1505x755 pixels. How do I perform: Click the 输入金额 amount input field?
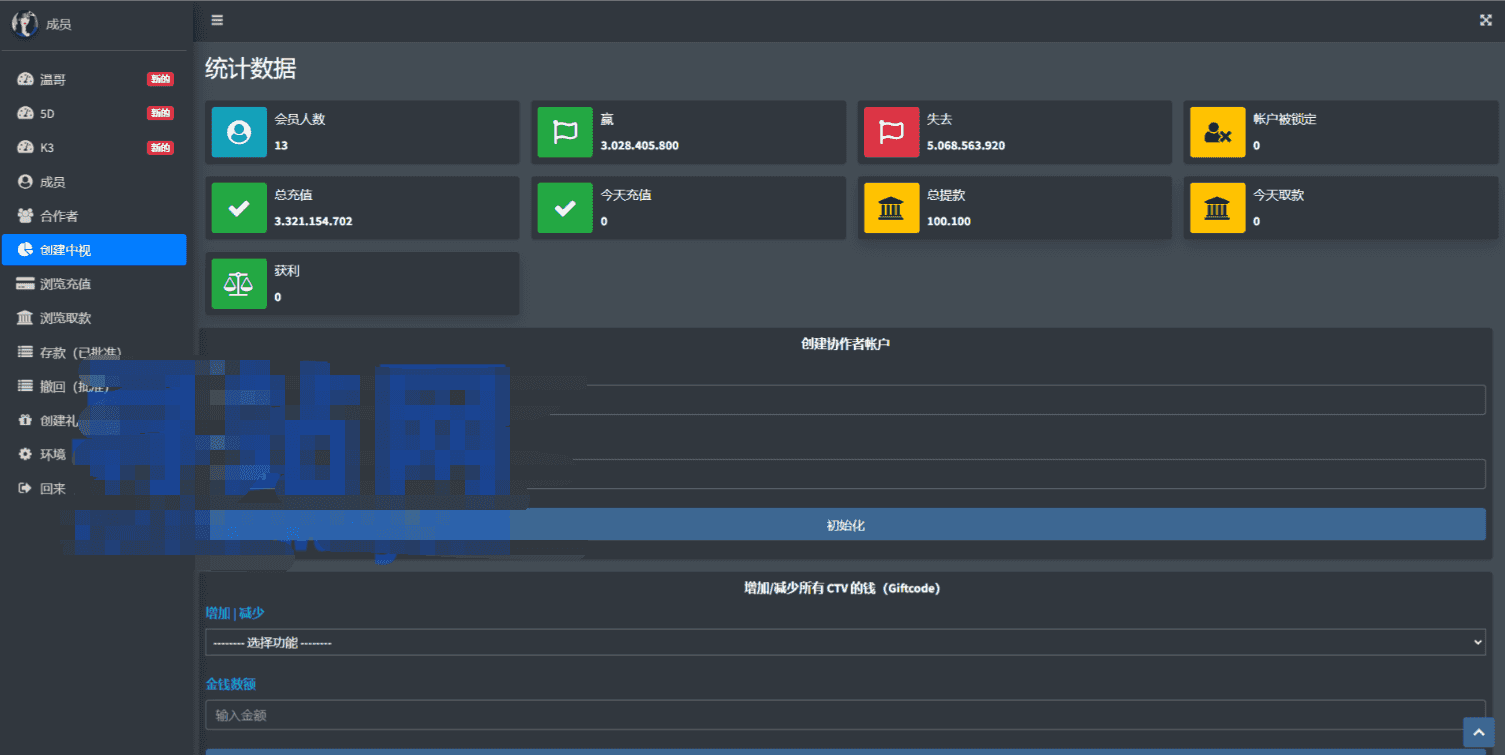pos(845,715)
